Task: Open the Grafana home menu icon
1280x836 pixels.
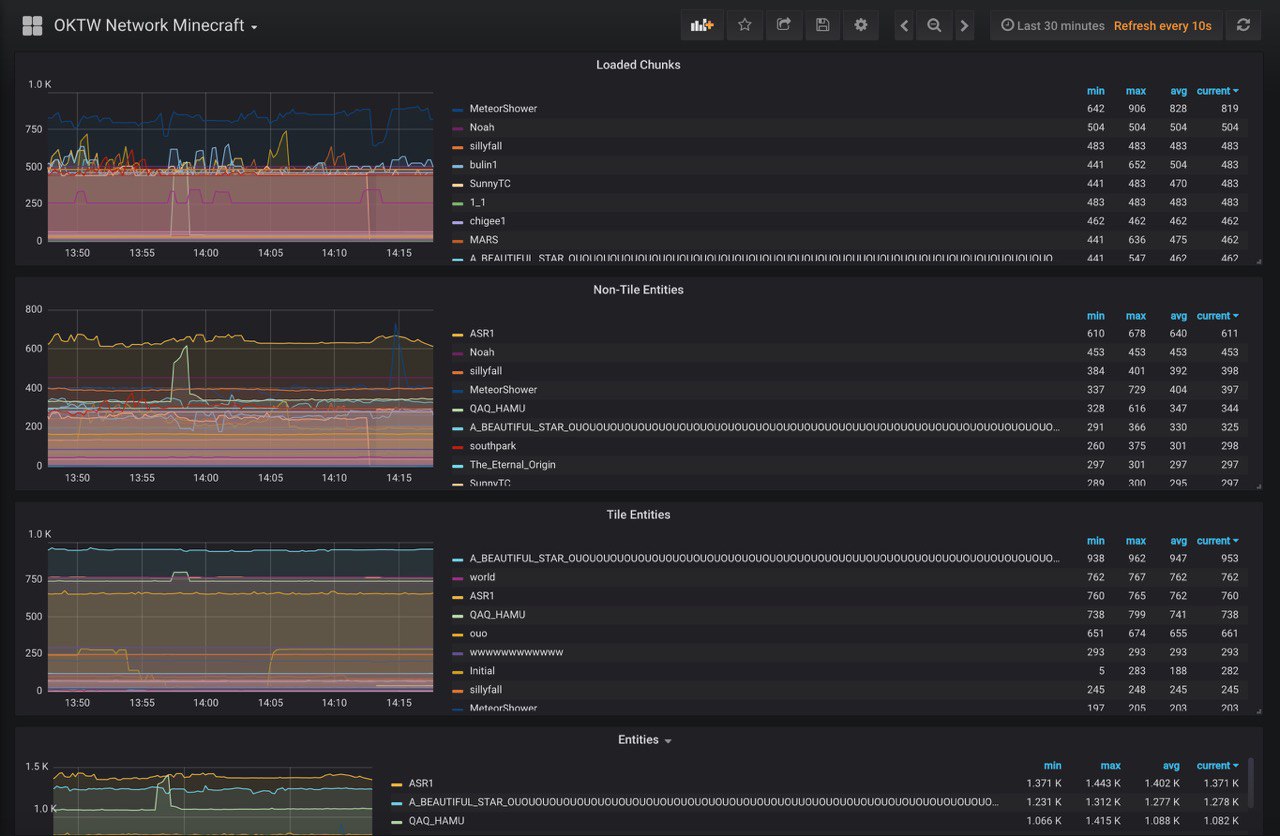Action: click(32, 26)
